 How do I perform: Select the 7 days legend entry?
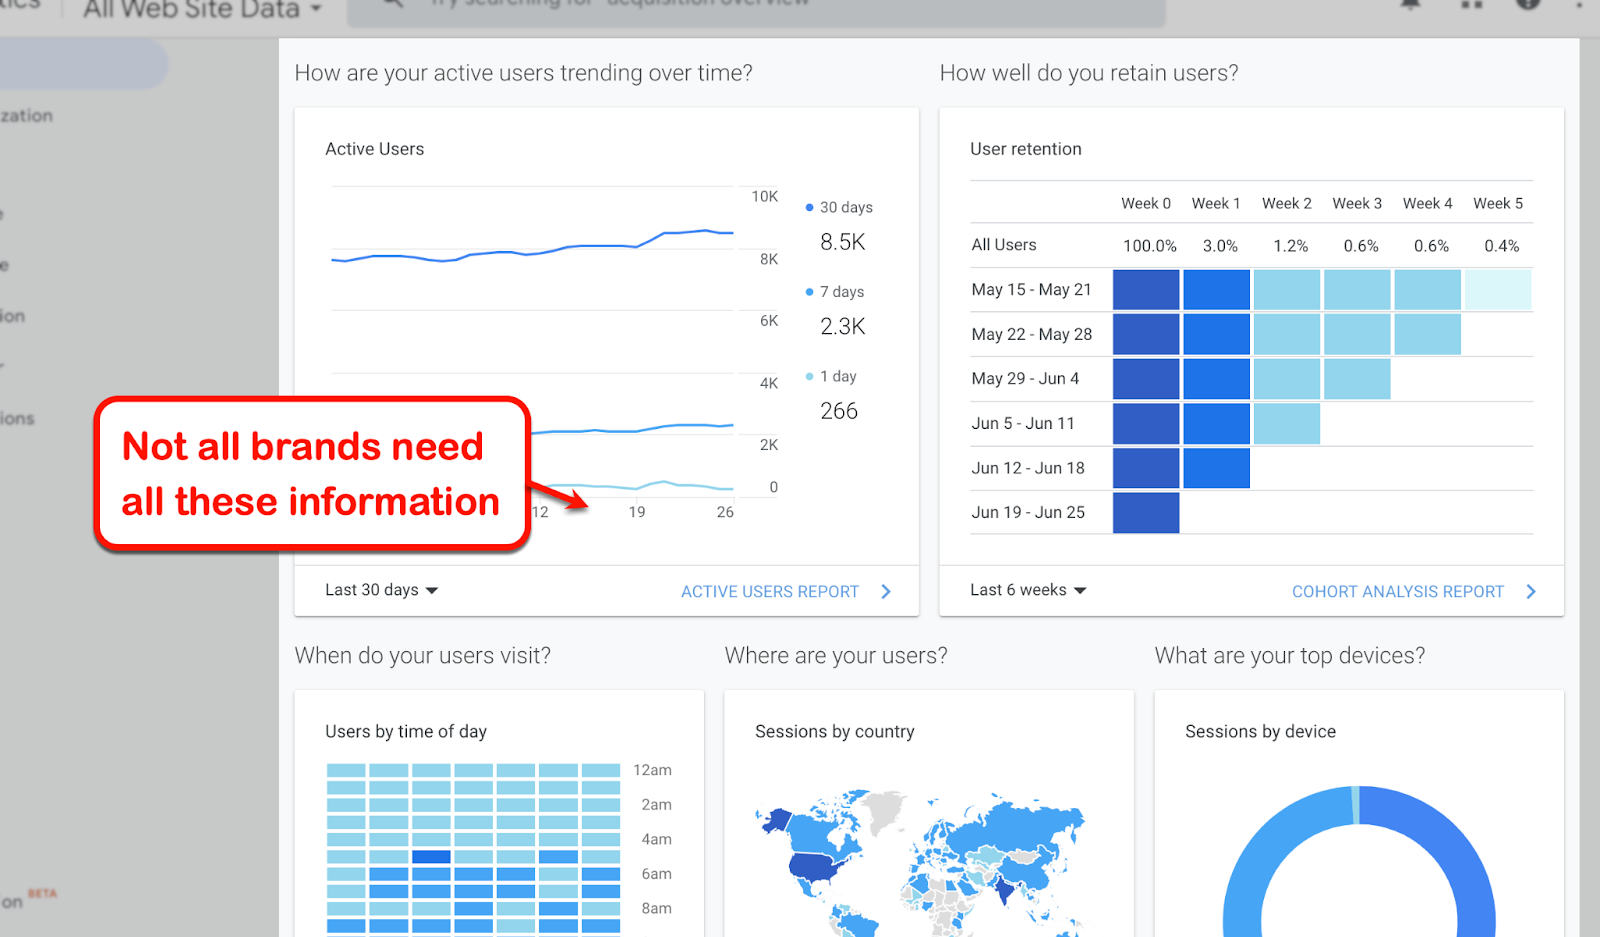click(x=835, y=292)
